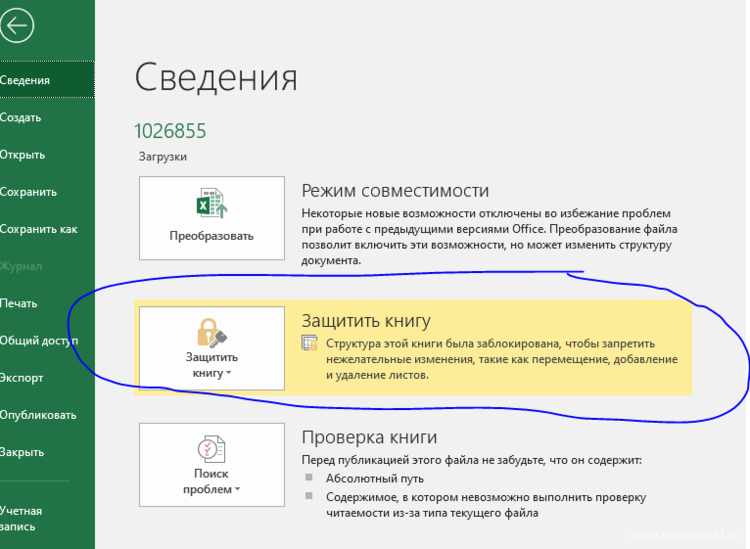Select Открыть in the backstage menu
This screenshot has height=549, width=750.
point(47,154)
